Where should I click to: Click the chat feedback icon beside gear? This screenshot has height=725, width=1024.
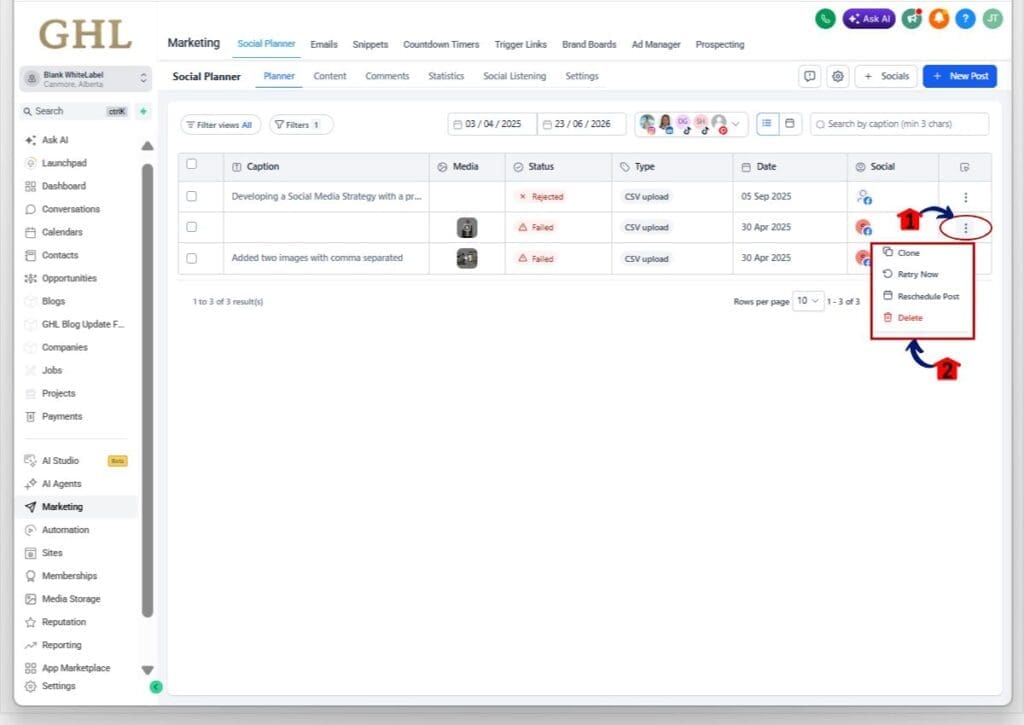tap(809, 76)
